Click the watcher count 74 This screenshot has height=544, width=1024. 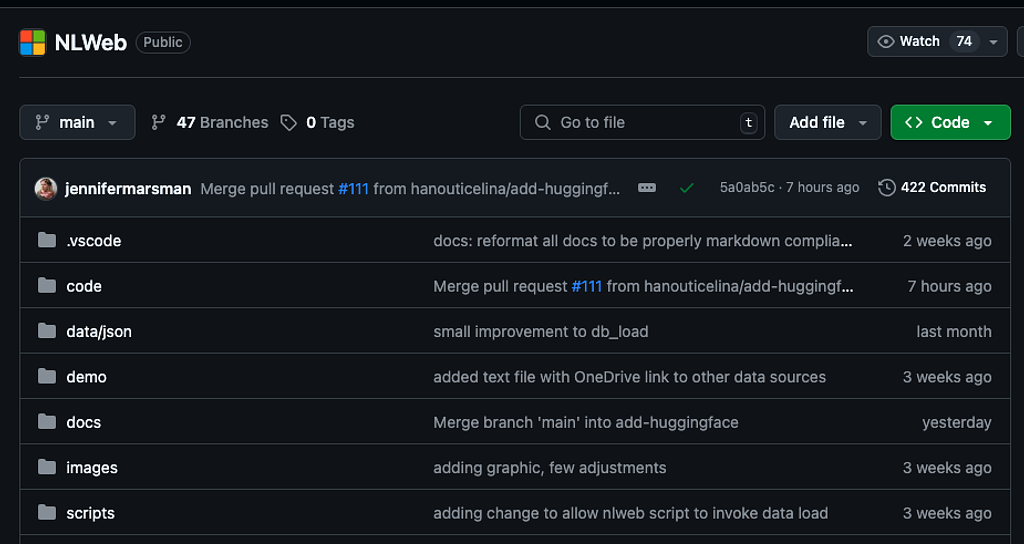(964, 42)
